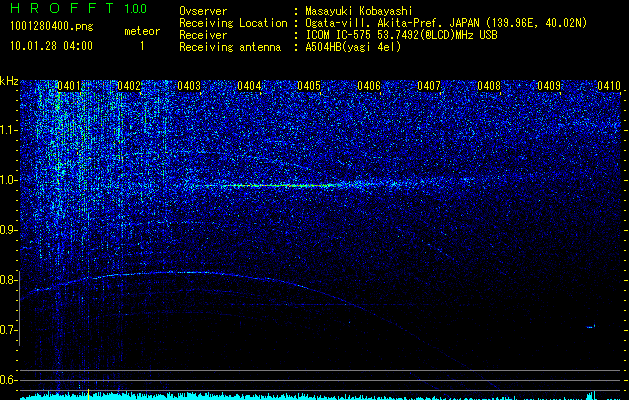Click the A504HB(yagi 4el) antenna text
The height and width of the screenshot is (400, 629).
(x=353, y=47)
